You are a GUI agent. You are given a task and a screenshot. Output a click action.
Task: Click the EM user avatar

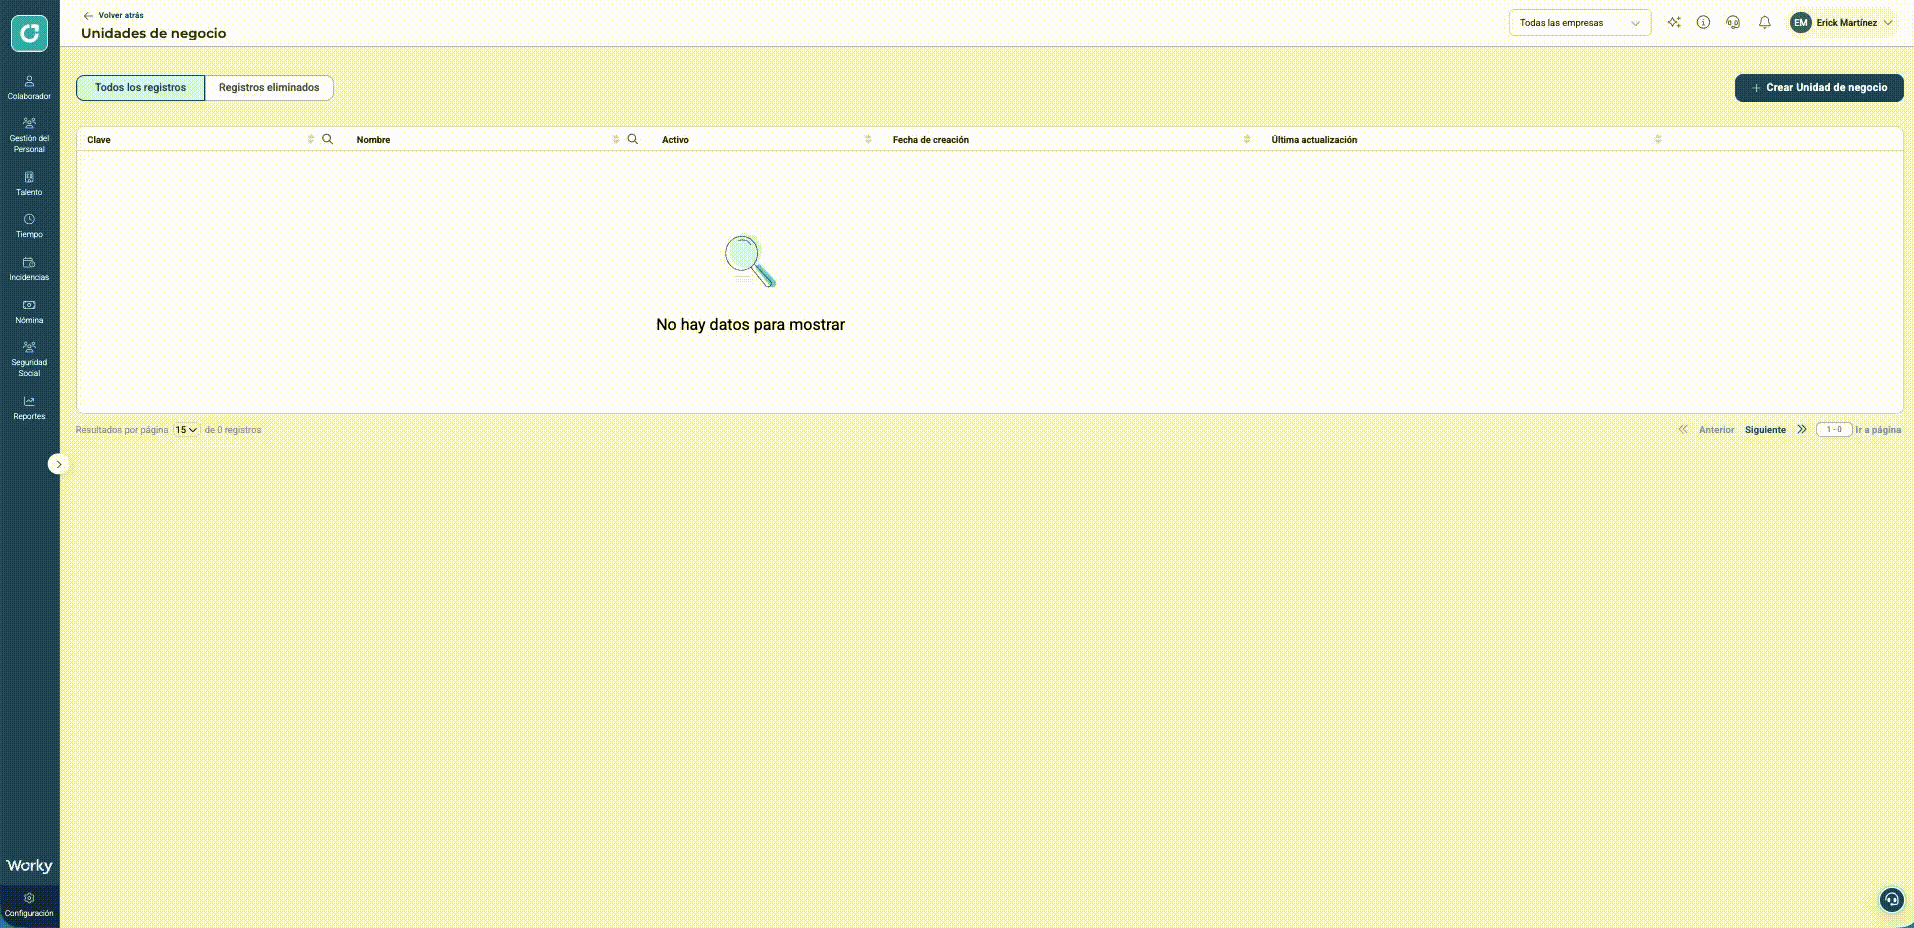point(1801,22)
